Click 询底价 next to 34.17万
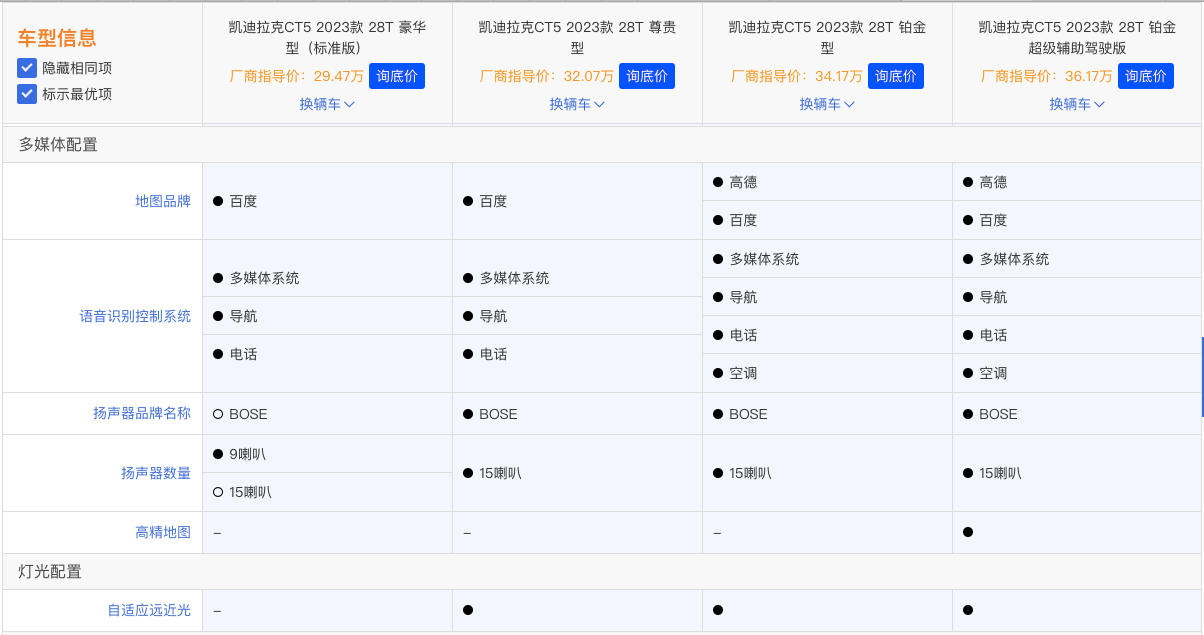The width and height of the screenshot is (1204, 635). pos(896,76)
